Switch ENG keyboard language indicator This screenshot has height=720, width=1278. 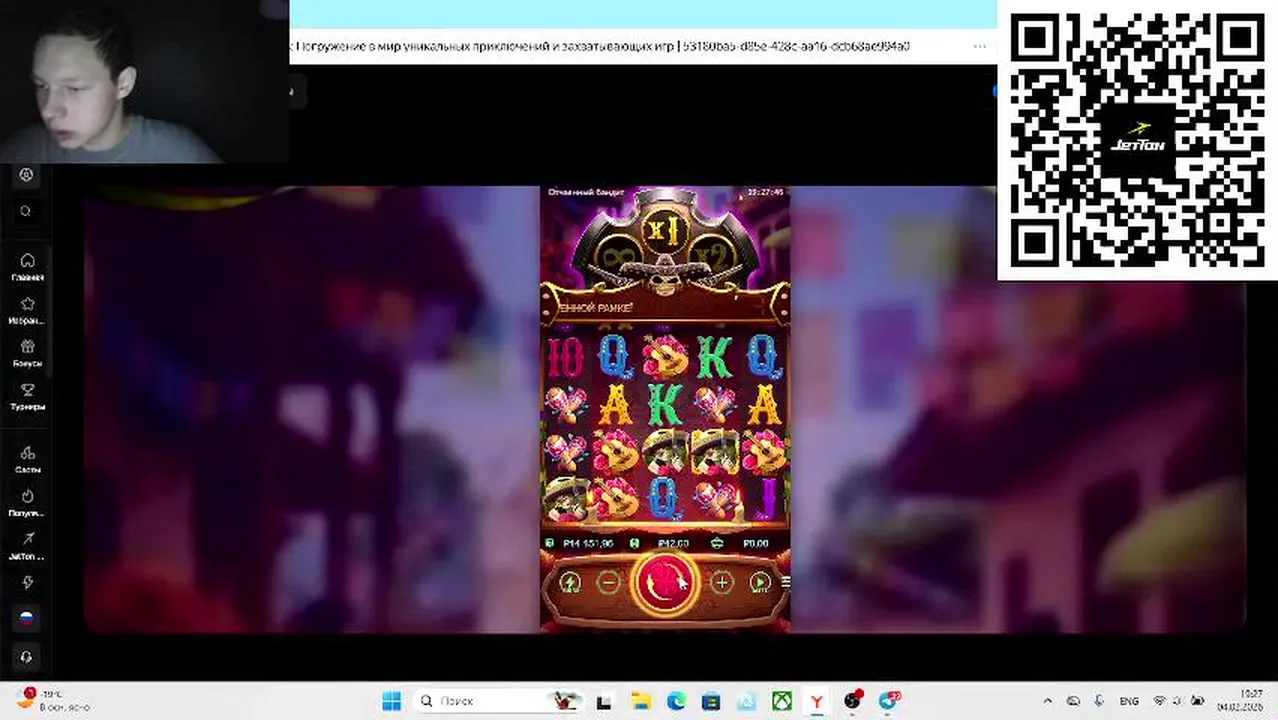point(1128,701)
